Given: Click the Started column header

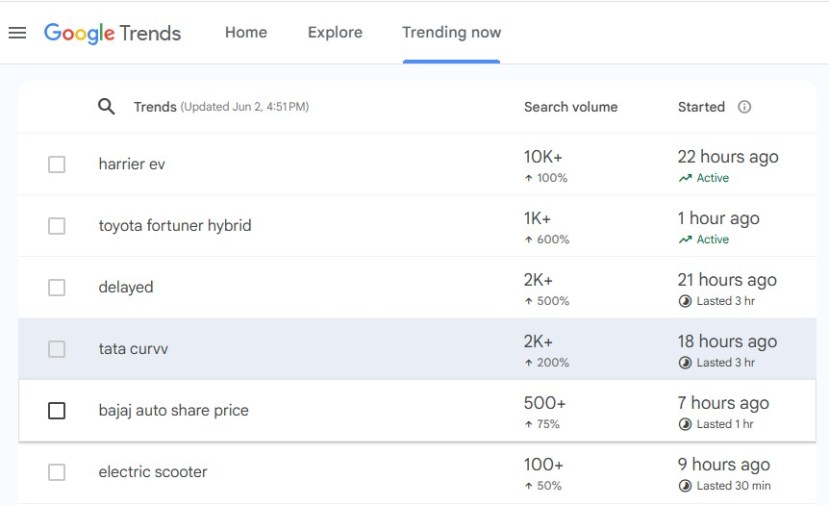Looking at the screenshot, I should click(x=701, y=107).
